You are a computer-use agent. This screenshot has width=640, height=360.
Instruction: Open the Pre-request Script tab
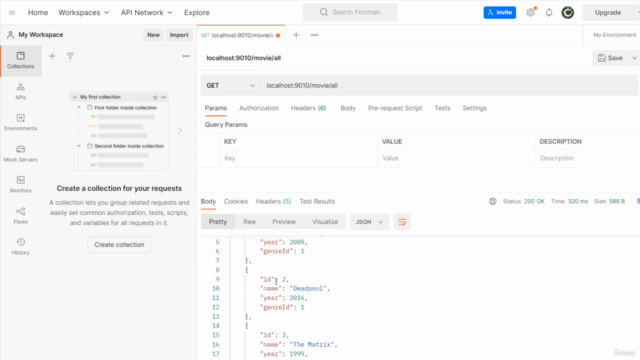395,108
